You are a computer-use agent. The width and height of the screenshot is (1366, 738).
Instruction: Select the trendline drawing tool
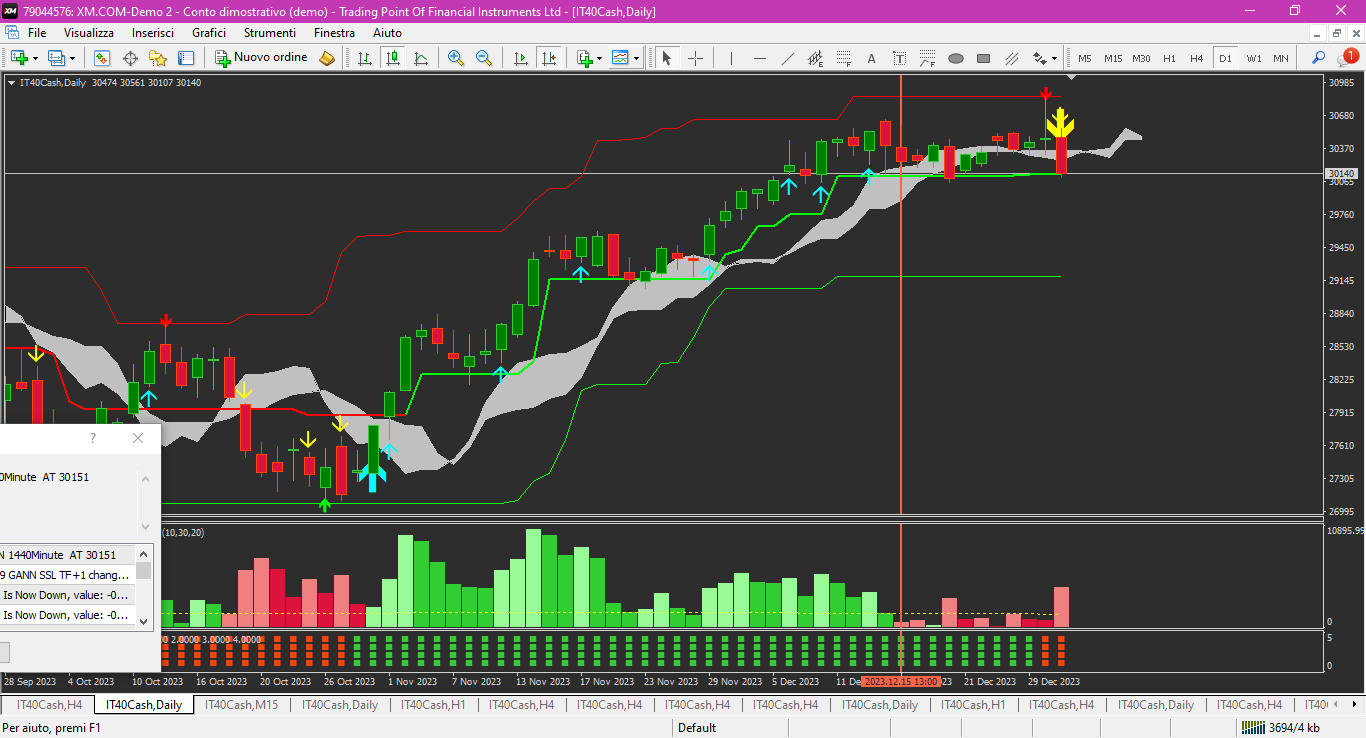pos(788,58)
